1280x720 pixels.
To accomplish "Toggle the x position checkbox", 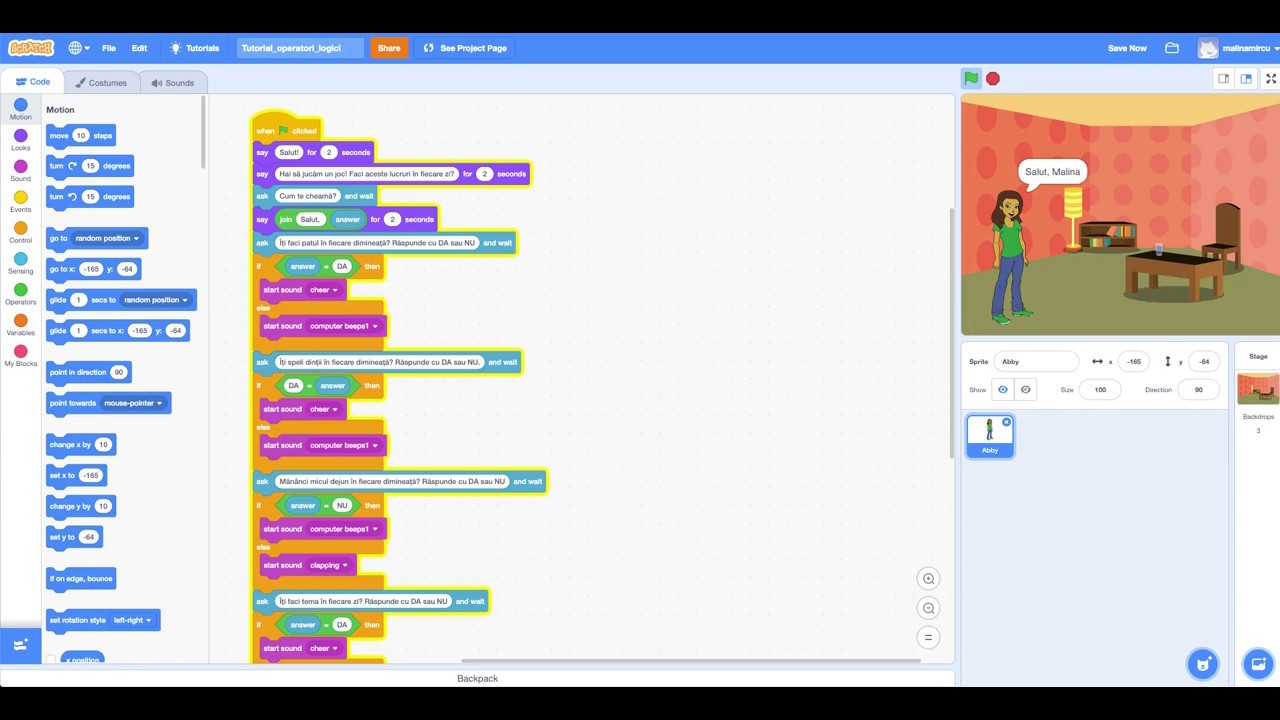I will [x=51, y=660].
